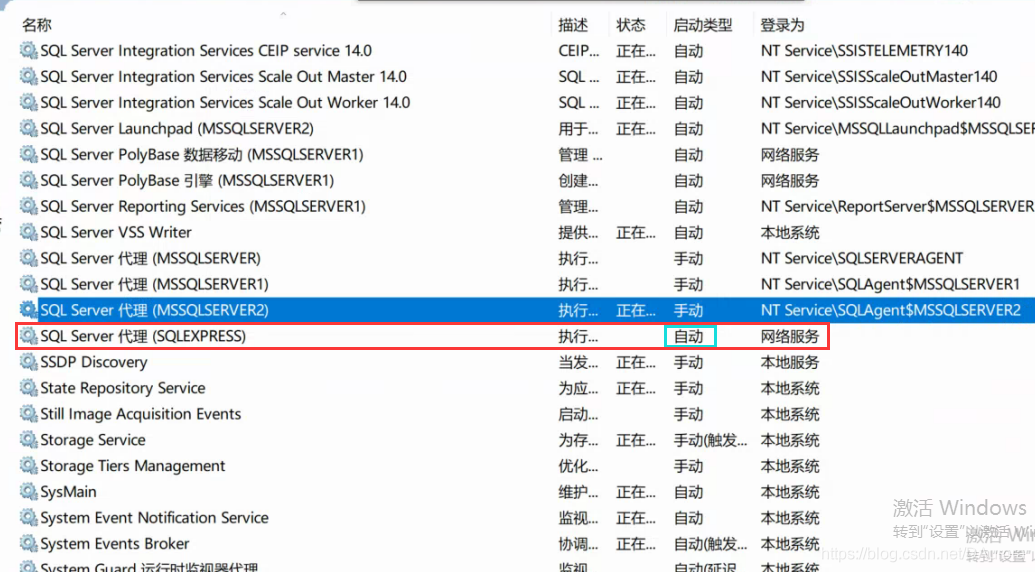Select SQL Server Integration Services Scale Out Master 14.0
Image resolution: width=1035 pixels, height=572 pixels.
(x=224, y=77)
